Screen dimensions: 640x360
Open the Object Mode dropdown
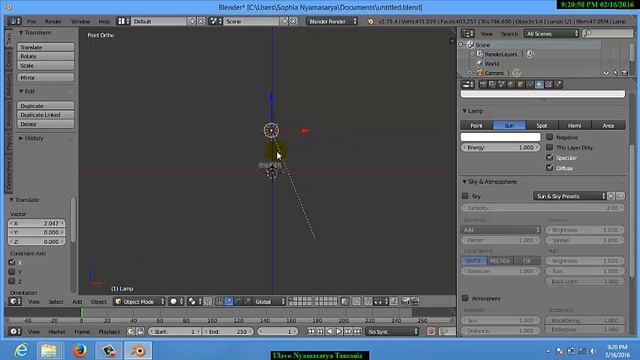tap(139, 302)
